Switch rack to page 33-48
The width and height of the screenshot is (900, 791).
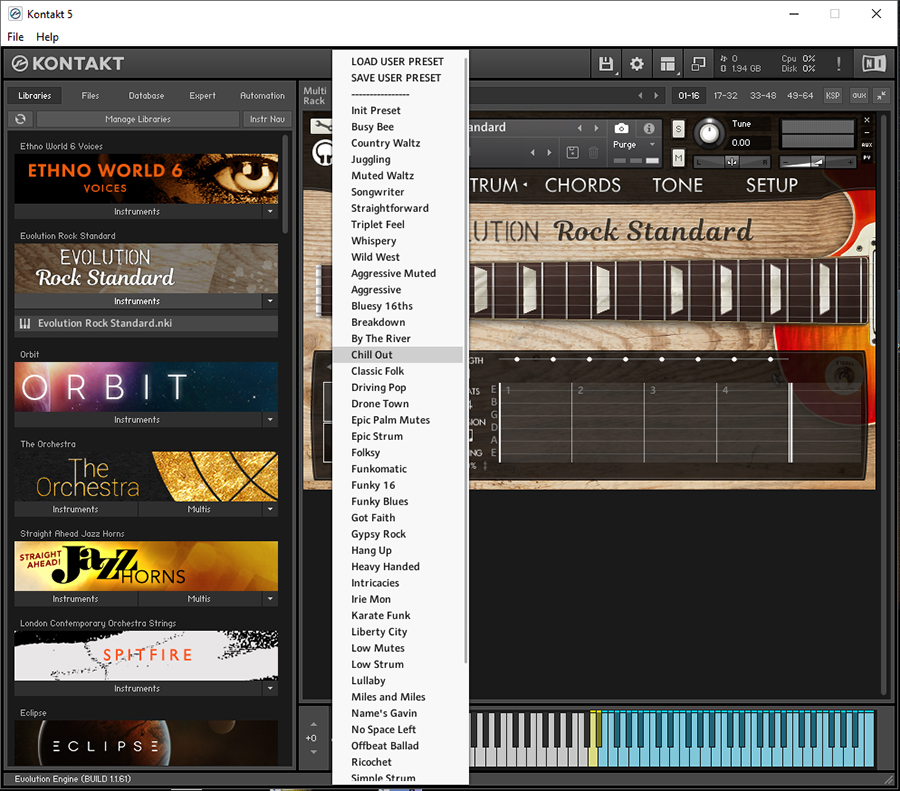click(x=762, y=96)
